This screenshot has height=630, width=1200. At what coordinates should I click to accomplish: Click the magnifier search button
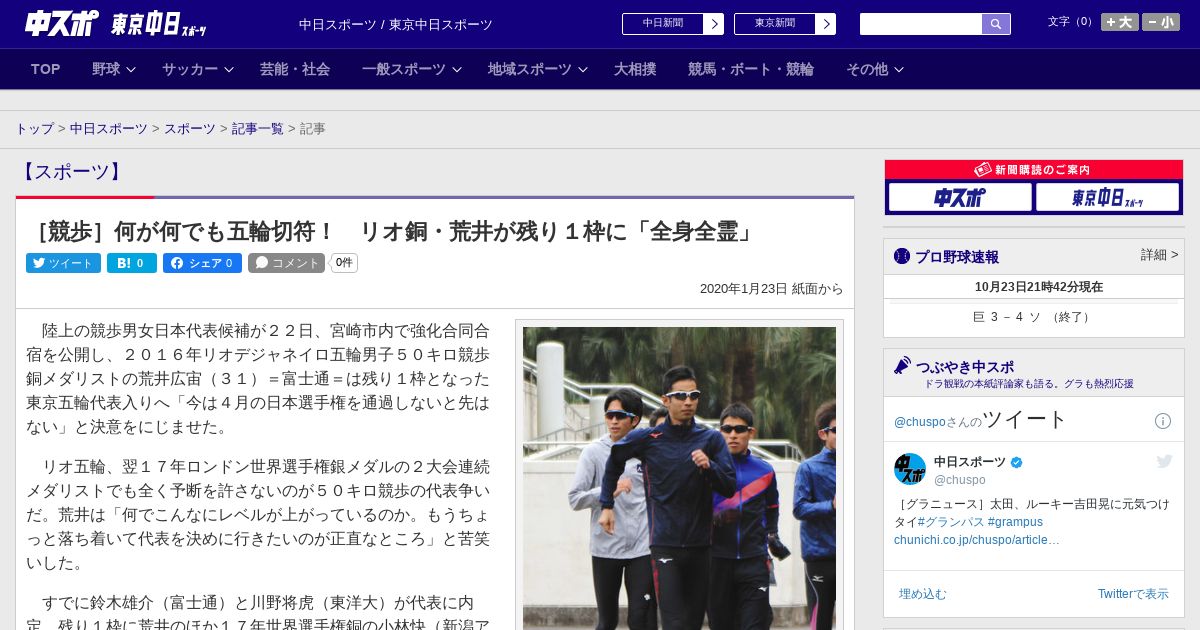coord(996,24)
